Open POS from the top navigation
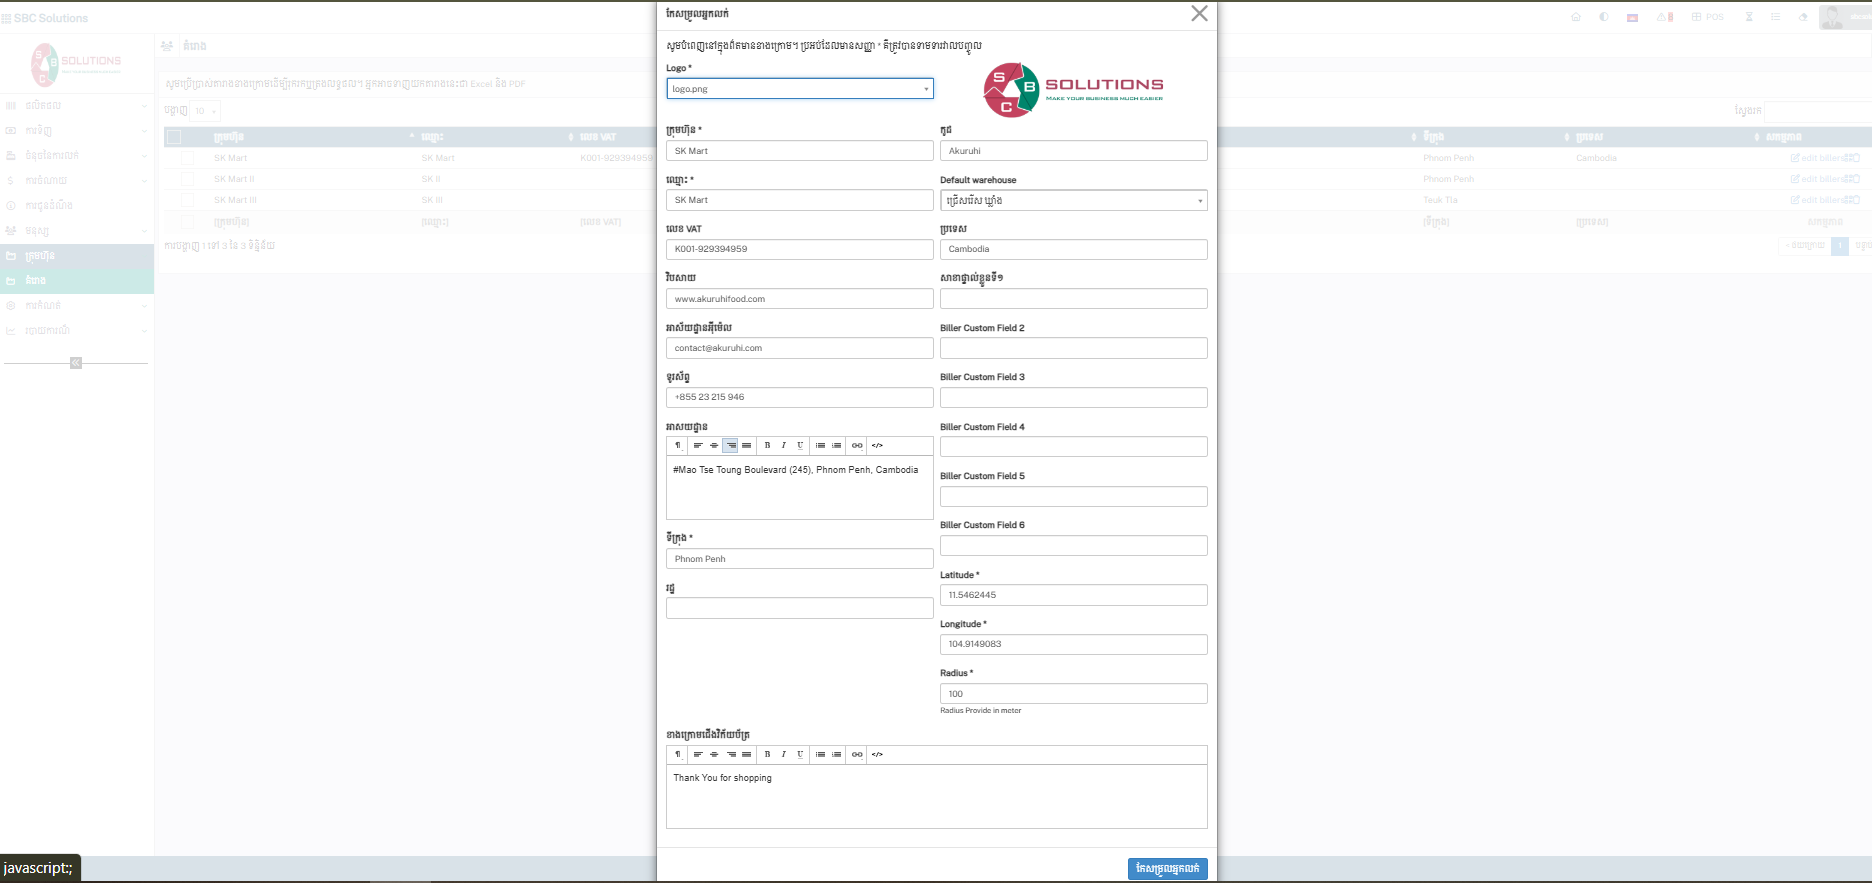 (1708, 17)
